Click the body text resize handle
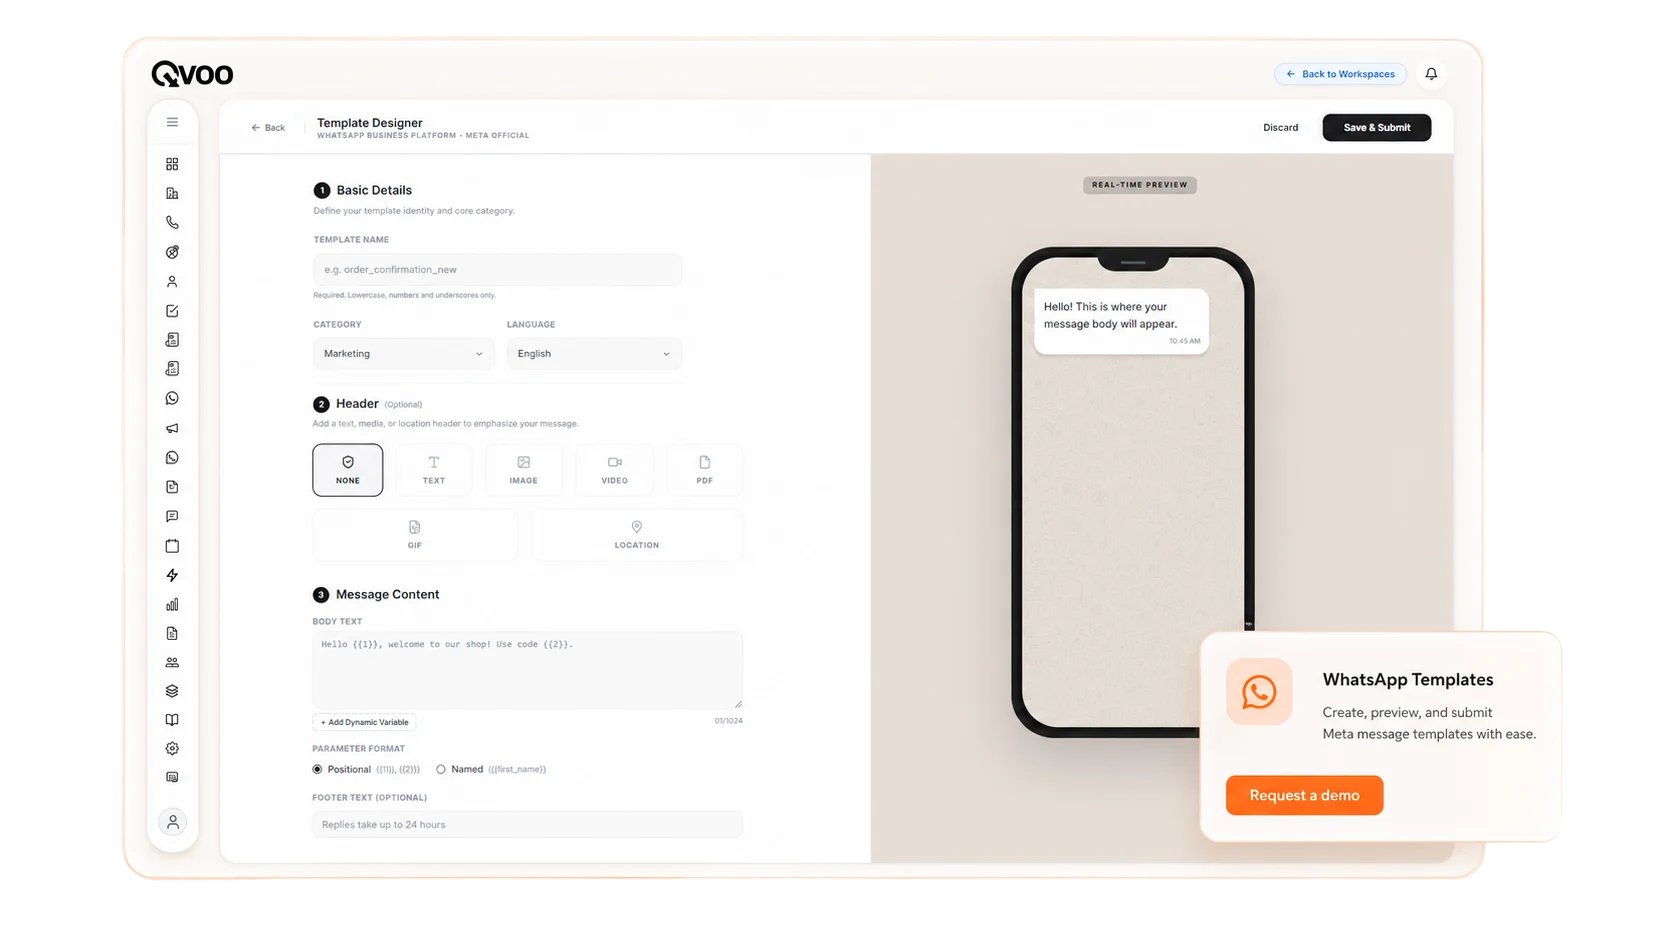1672x941 pixels. coord(738,704)
